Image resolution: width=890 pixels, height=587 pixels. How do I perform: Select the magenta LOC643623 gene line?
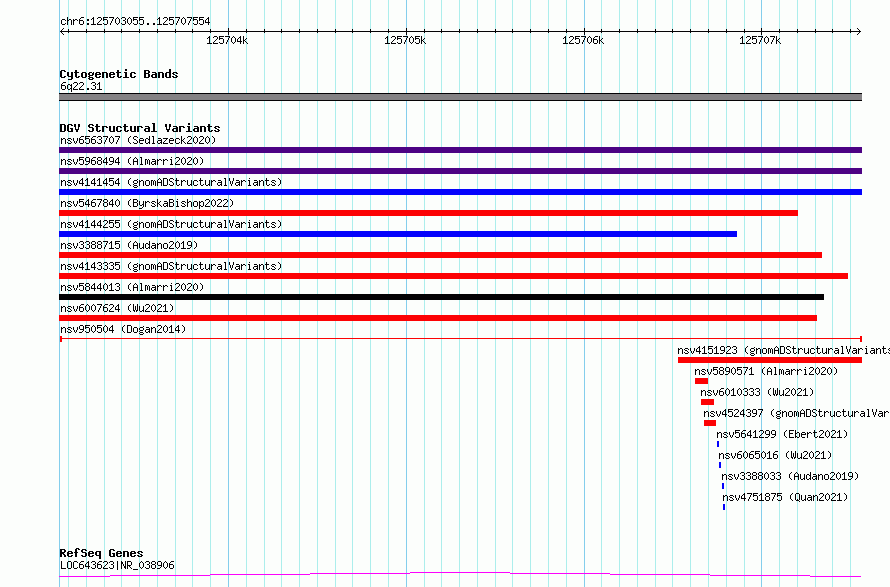coord(460,575)
